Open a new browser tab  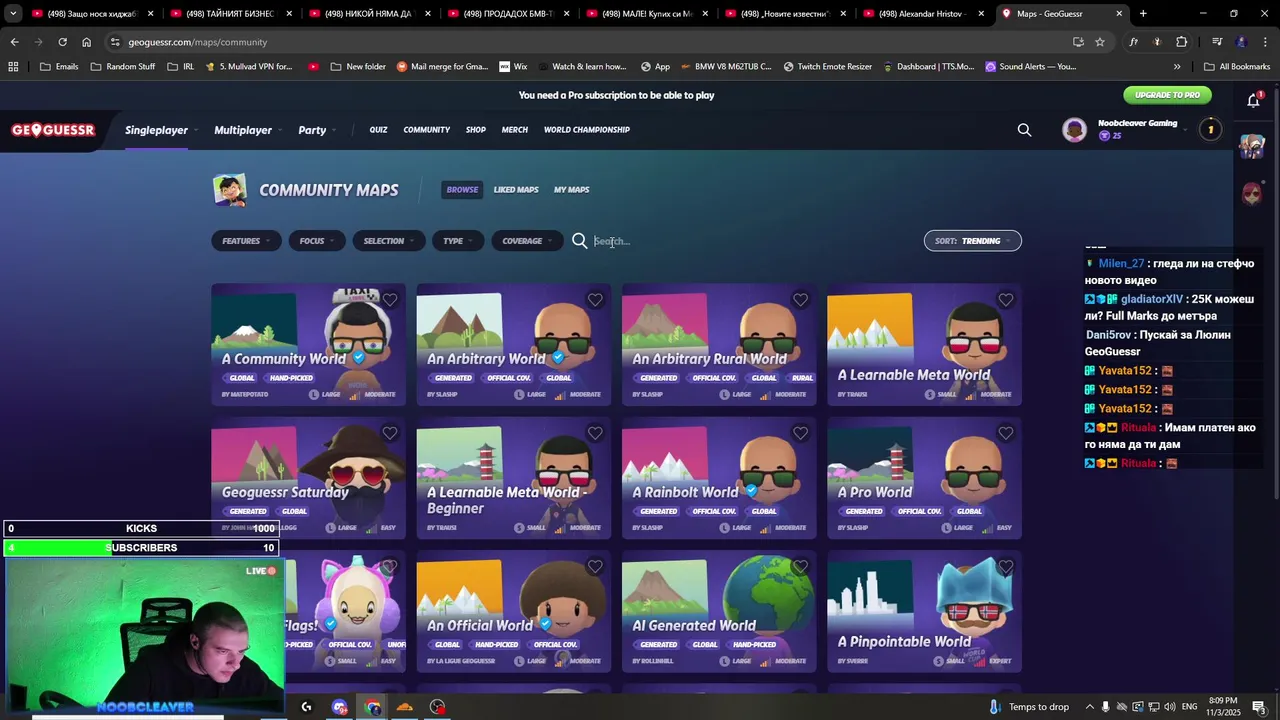click(1143, 14)
